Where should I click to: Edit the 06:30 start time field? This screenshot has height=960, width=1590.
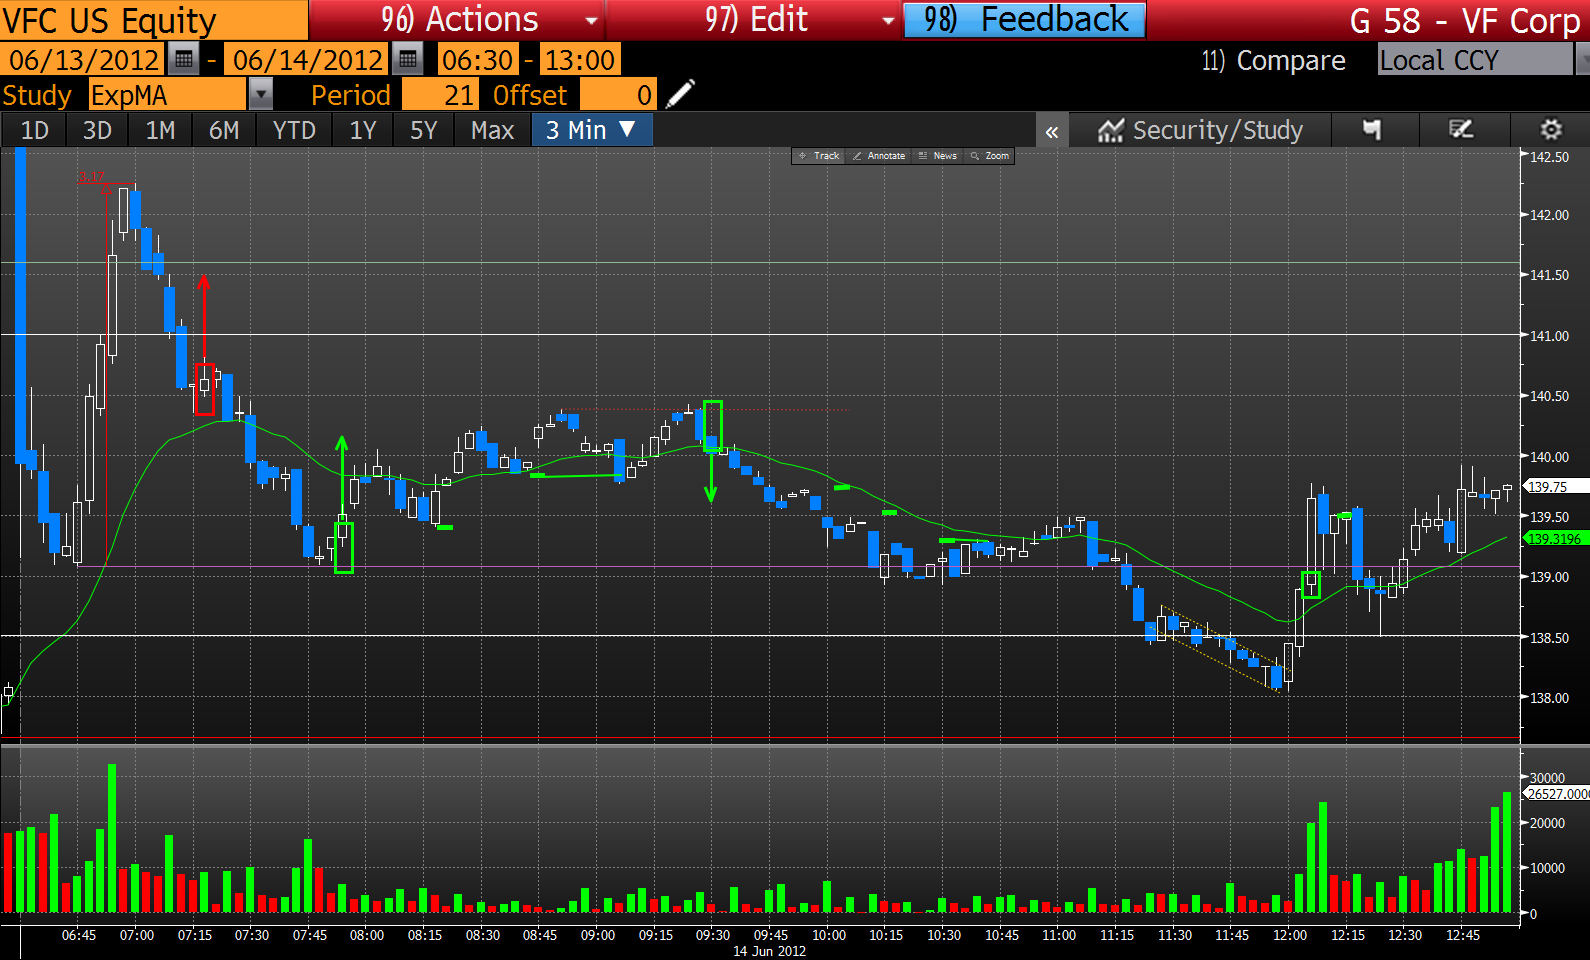click(478, 60)
